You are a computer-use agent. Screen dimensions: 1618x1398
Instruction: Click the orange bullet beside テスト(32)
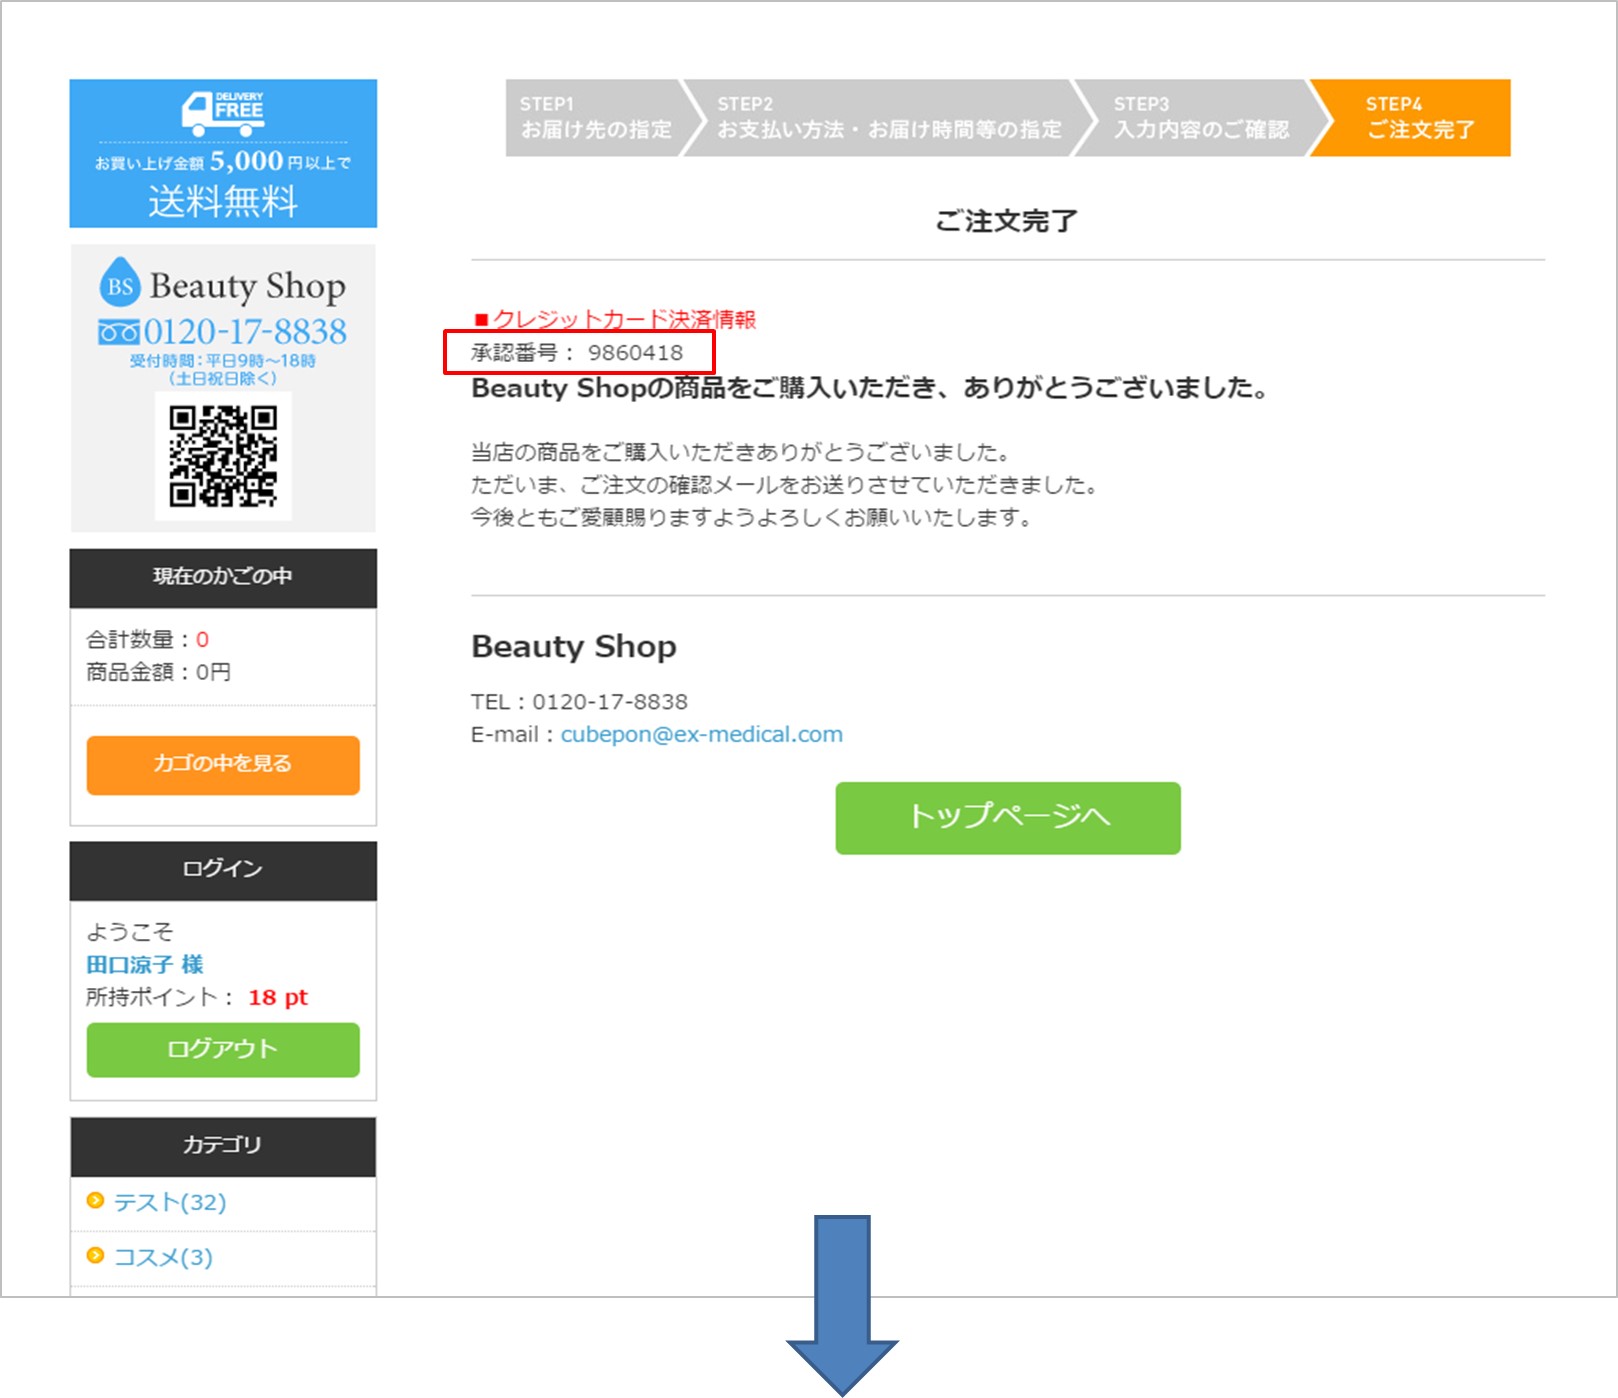tap(96, 1200)
